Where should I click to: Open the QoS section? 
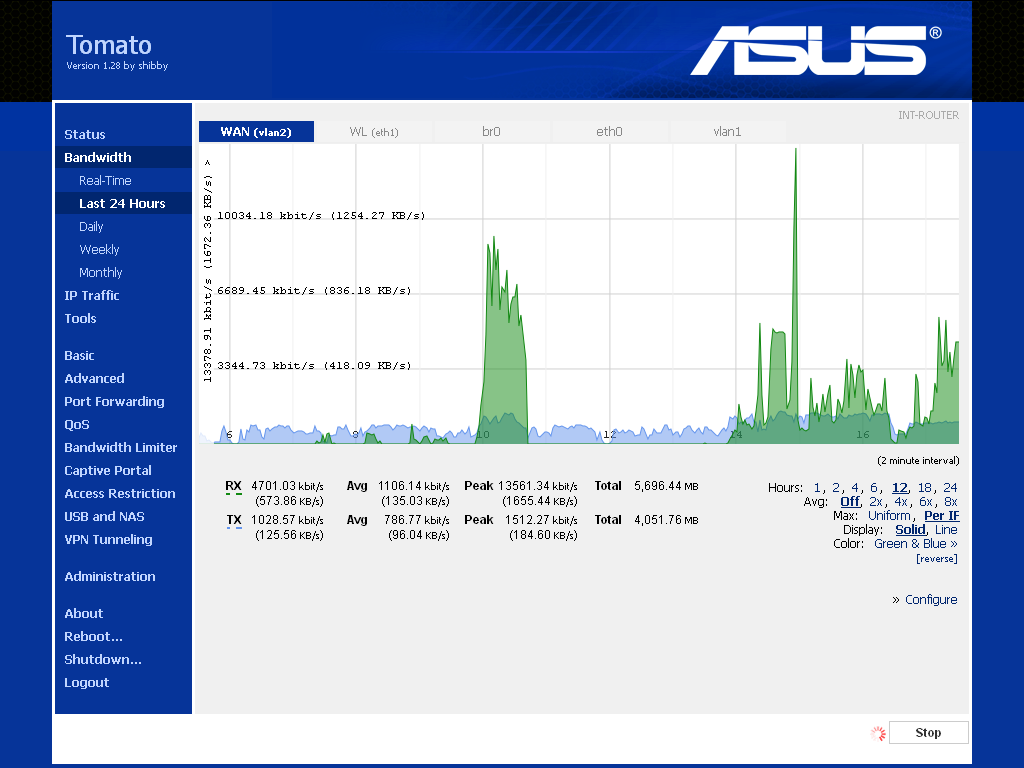(77, 424)
